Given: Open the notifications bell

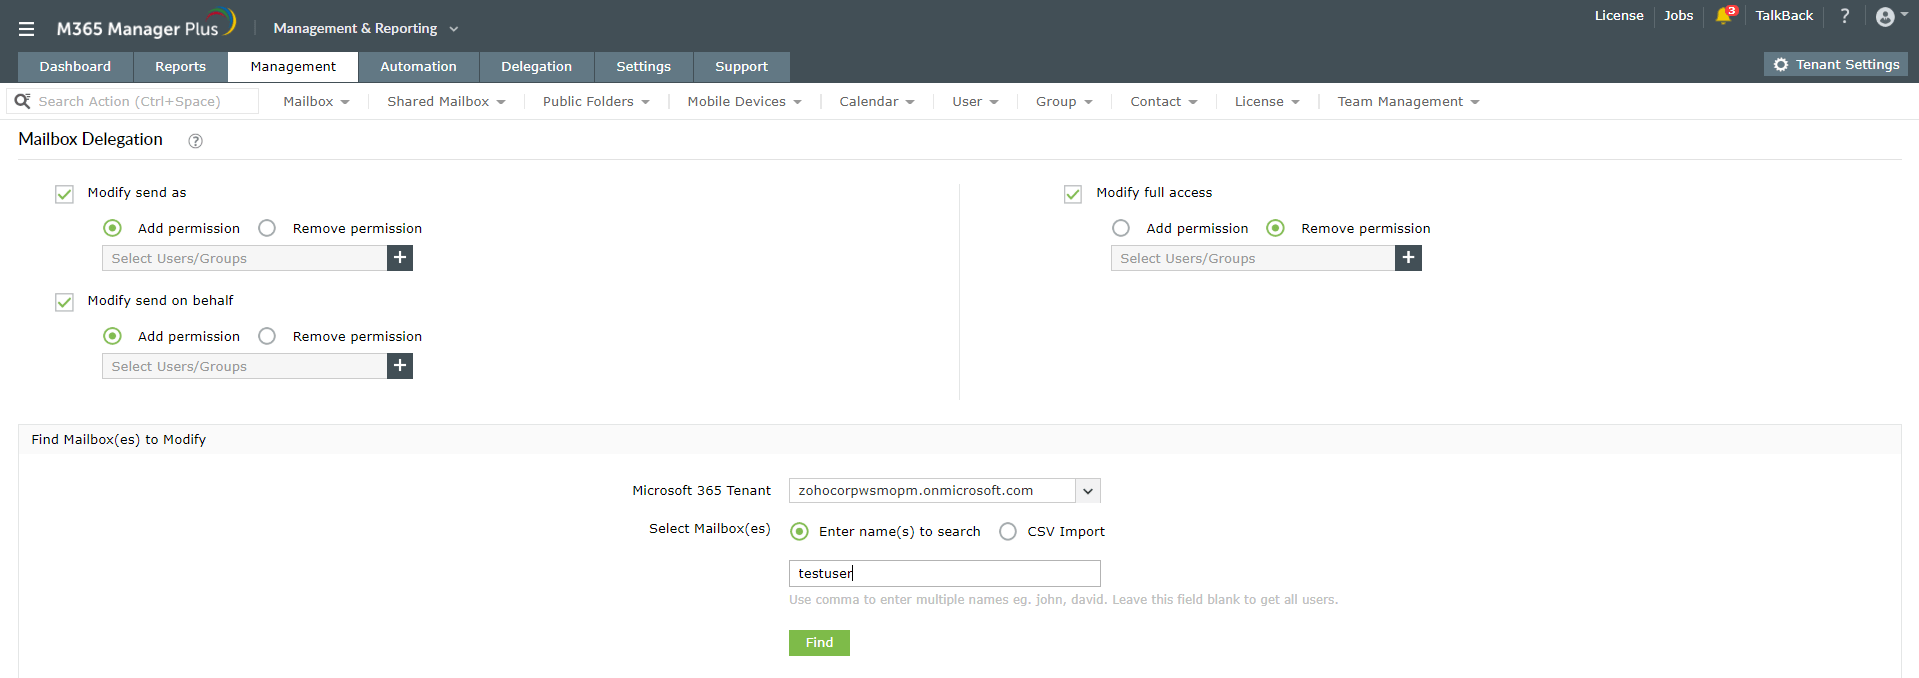Looking at the screenshot, I should click(x=1723, y=16).
